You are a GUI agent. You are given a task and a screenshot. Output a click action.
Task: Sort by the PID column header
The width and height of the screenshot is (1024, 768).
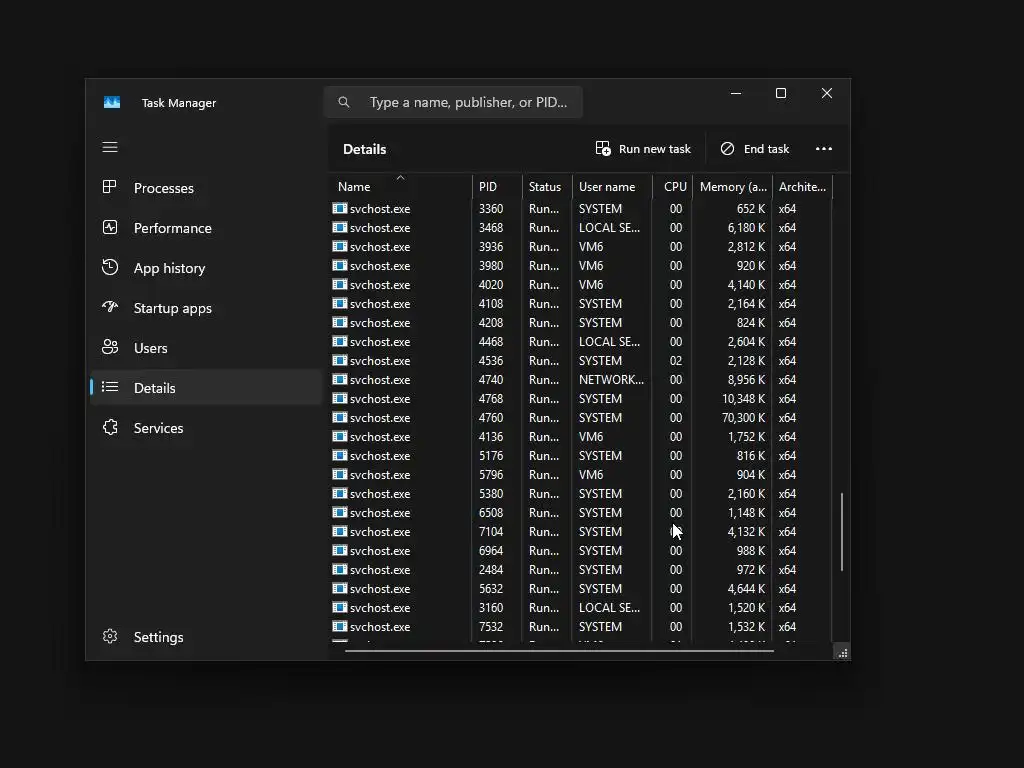click(x=497, y=187)
